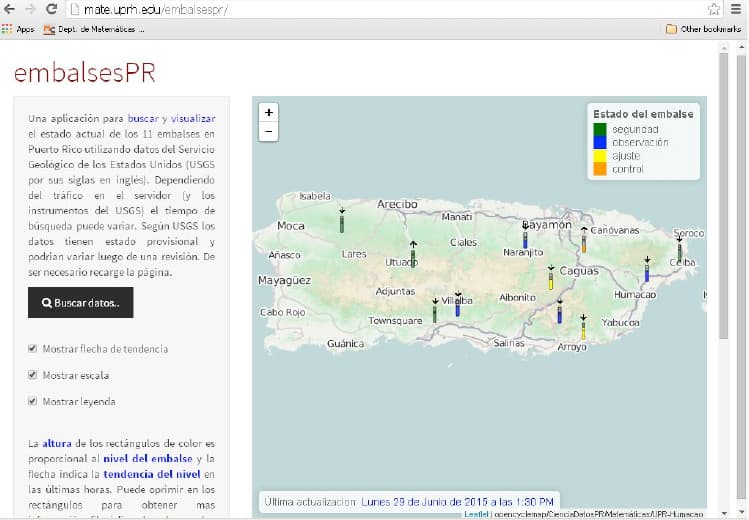
Task: Click the embalsesPR page title
Action: click(85, 73)
